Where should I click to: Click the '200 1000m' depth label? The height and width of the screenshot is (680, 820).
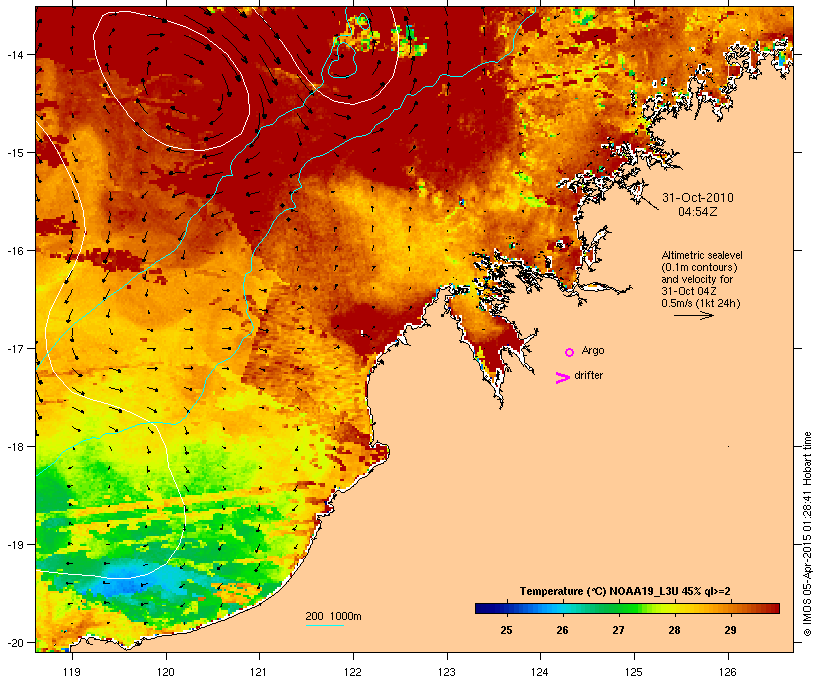[x=334, y=616]
